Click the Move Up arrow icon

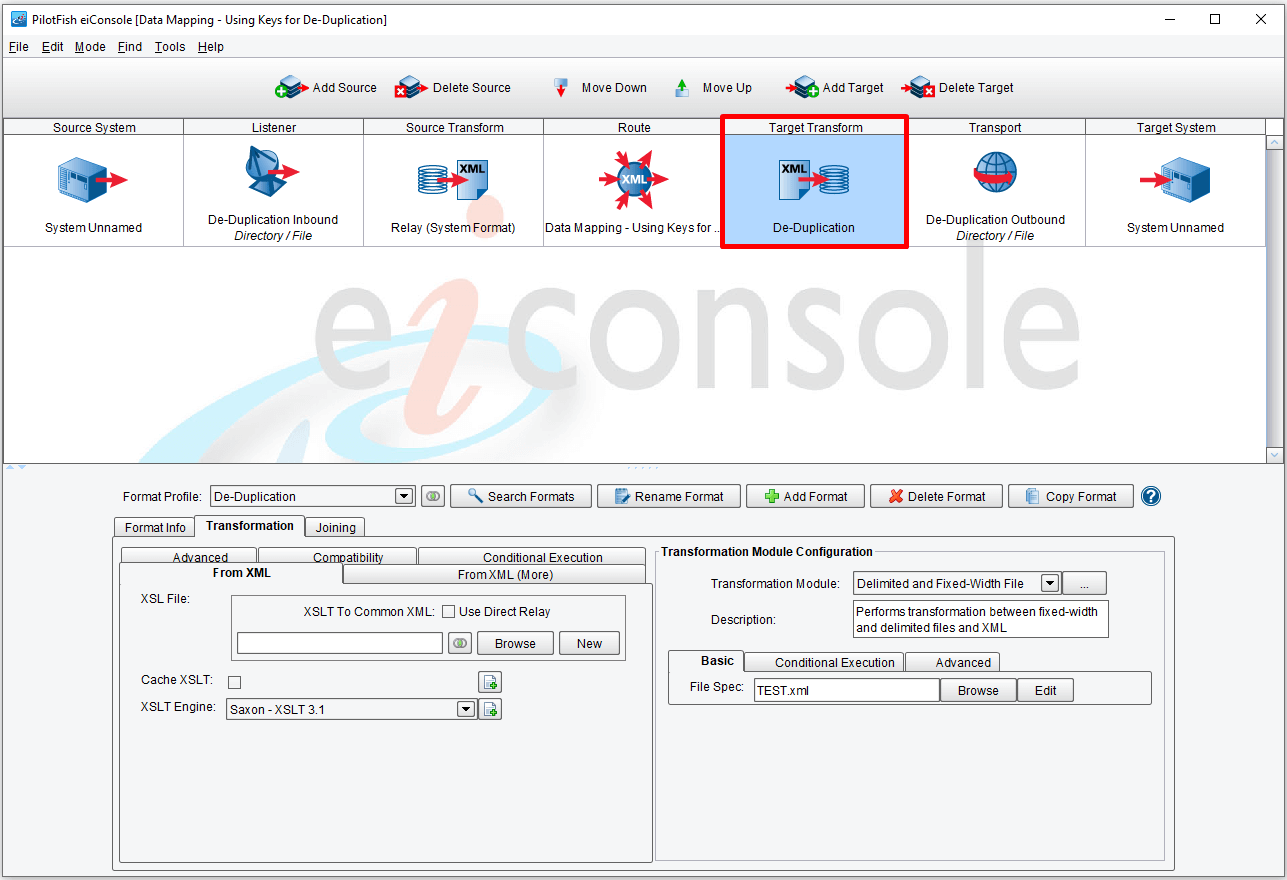click(x=682, y=88)
